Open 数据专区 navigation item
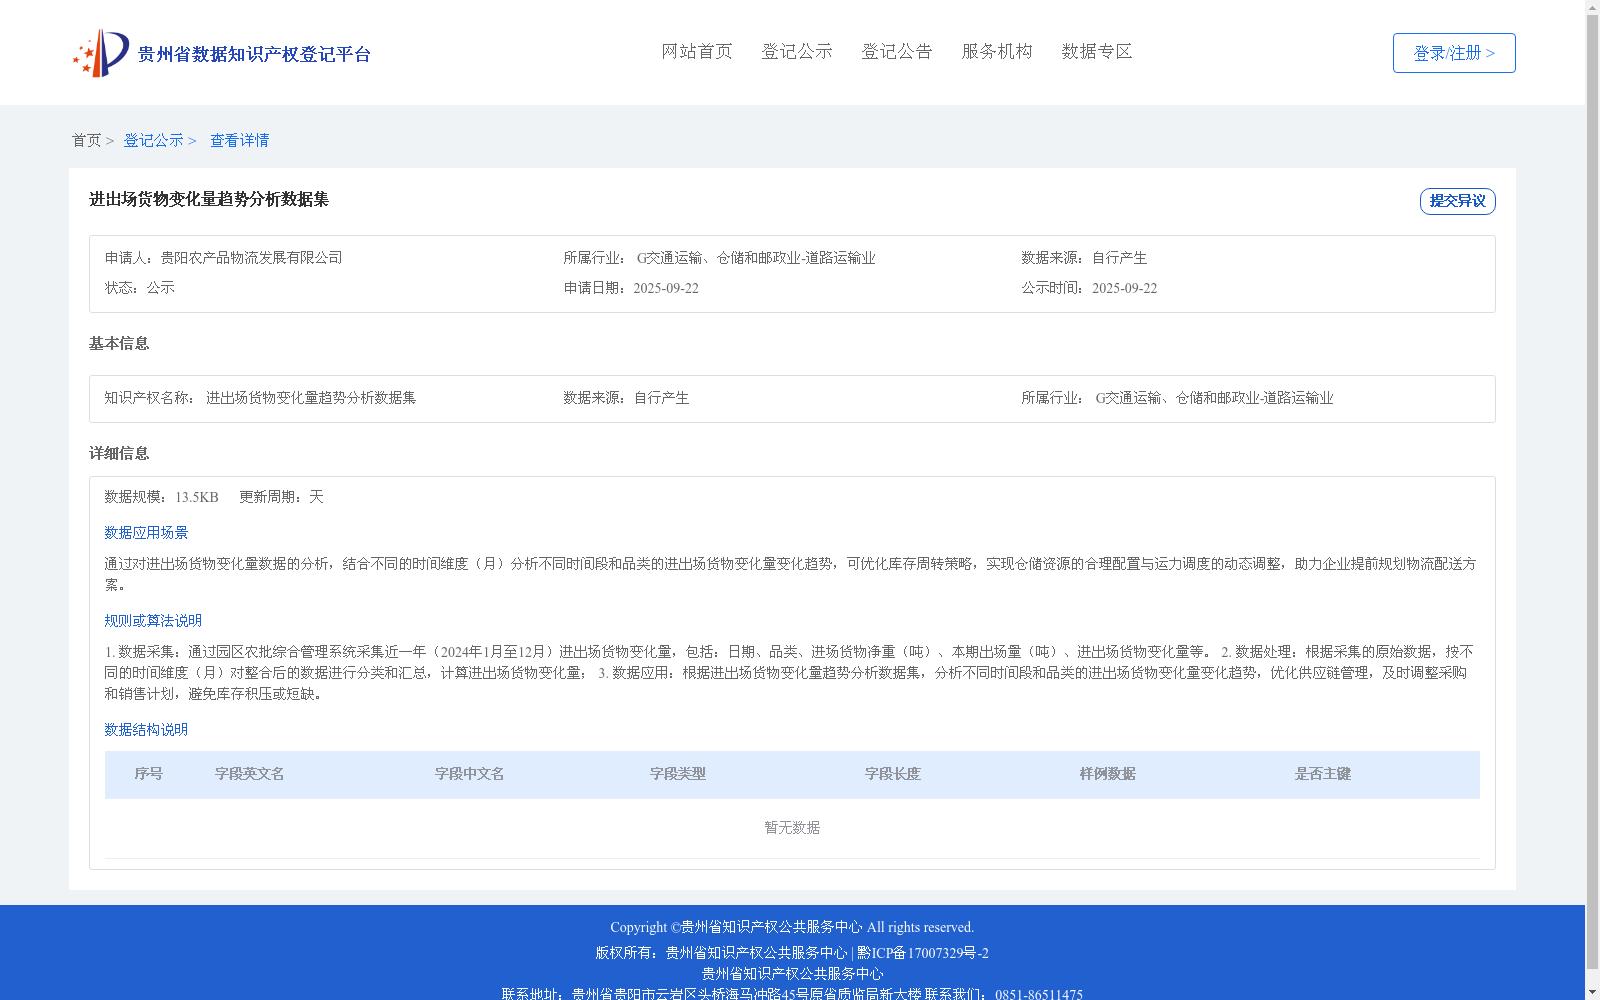 coord(1097,52)
